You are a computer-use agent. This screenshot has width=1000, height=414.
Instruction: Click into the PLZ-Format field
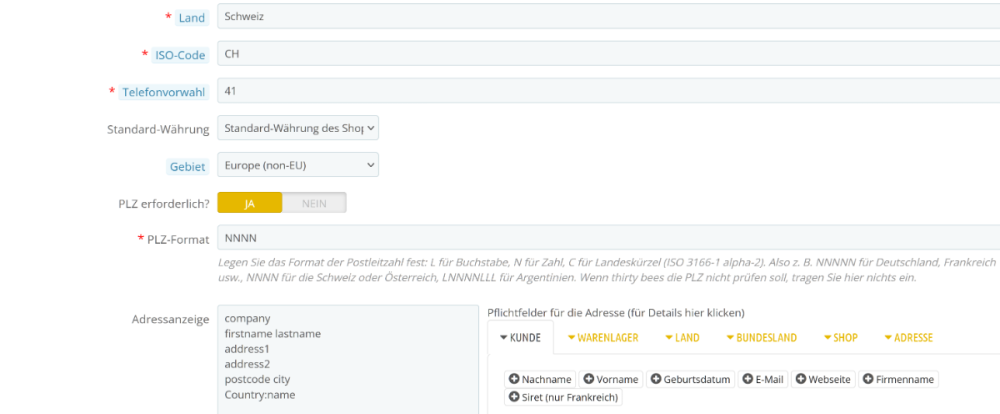pyautogui.click(x=600, y=240)
